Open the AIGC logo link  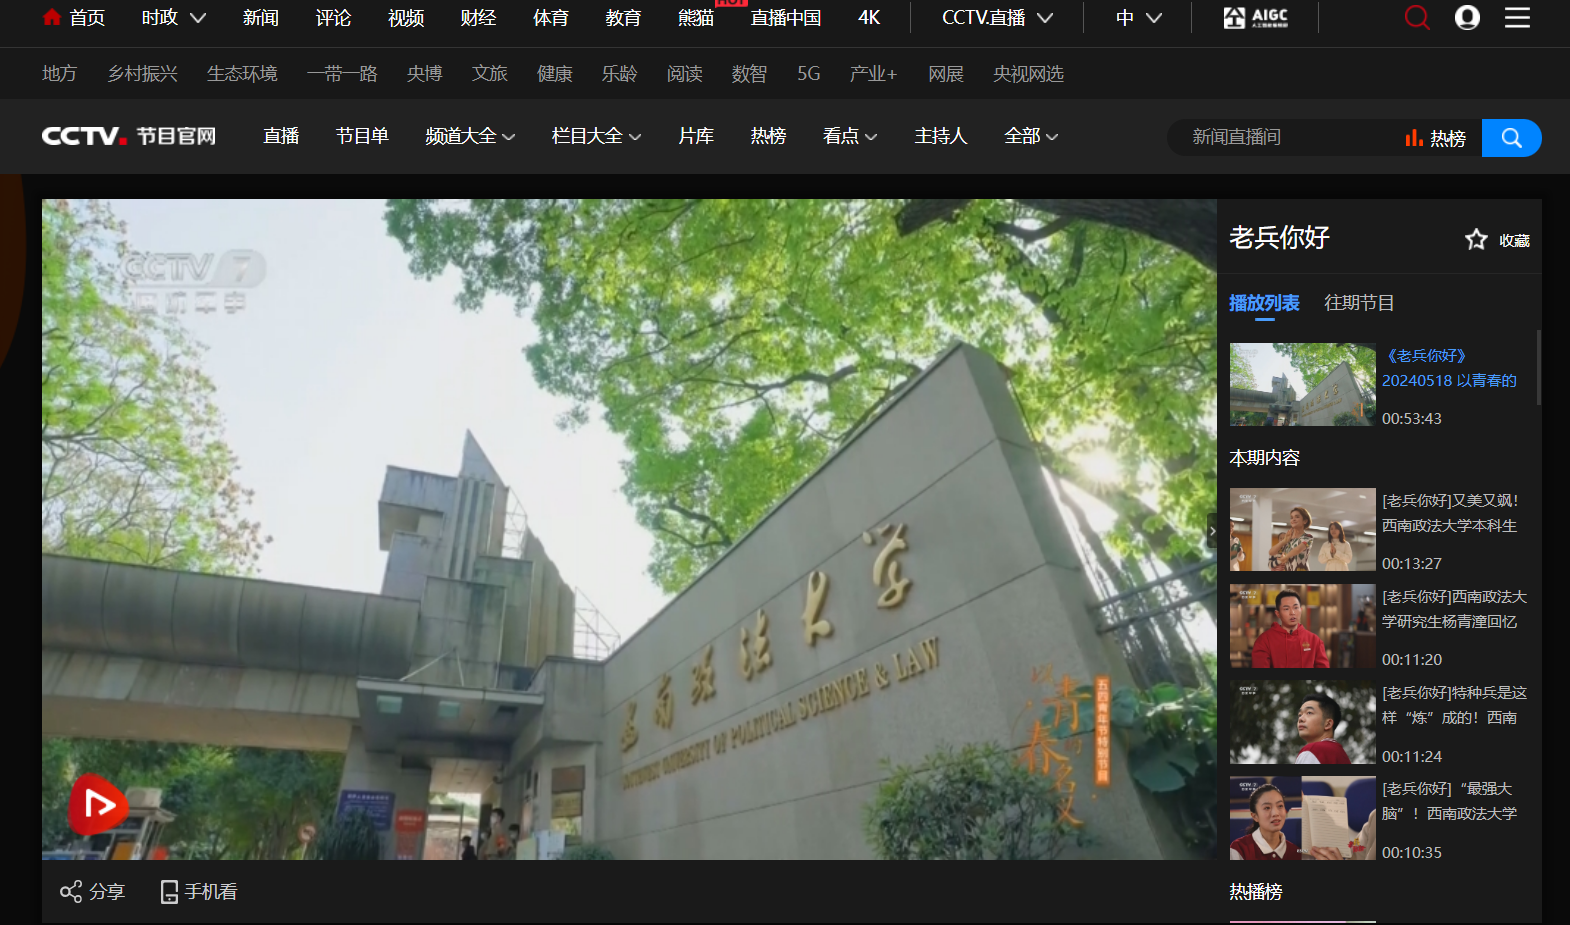point(1256,18)
